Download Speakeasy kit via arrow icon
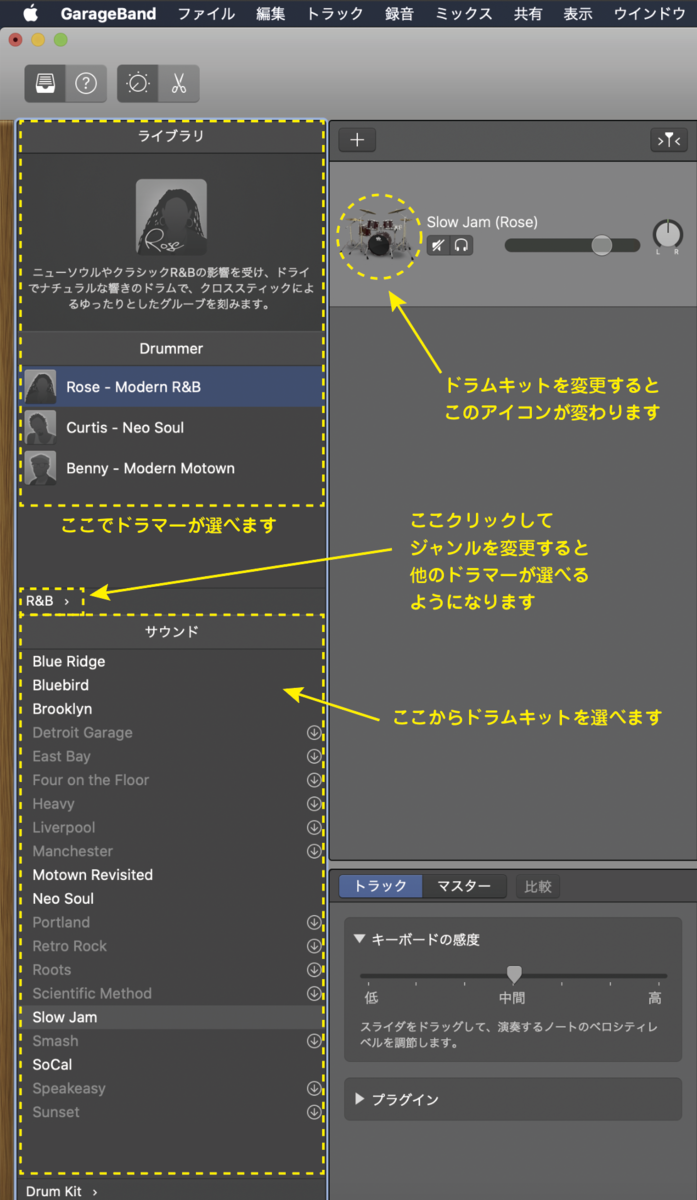 pos(314,1088)
